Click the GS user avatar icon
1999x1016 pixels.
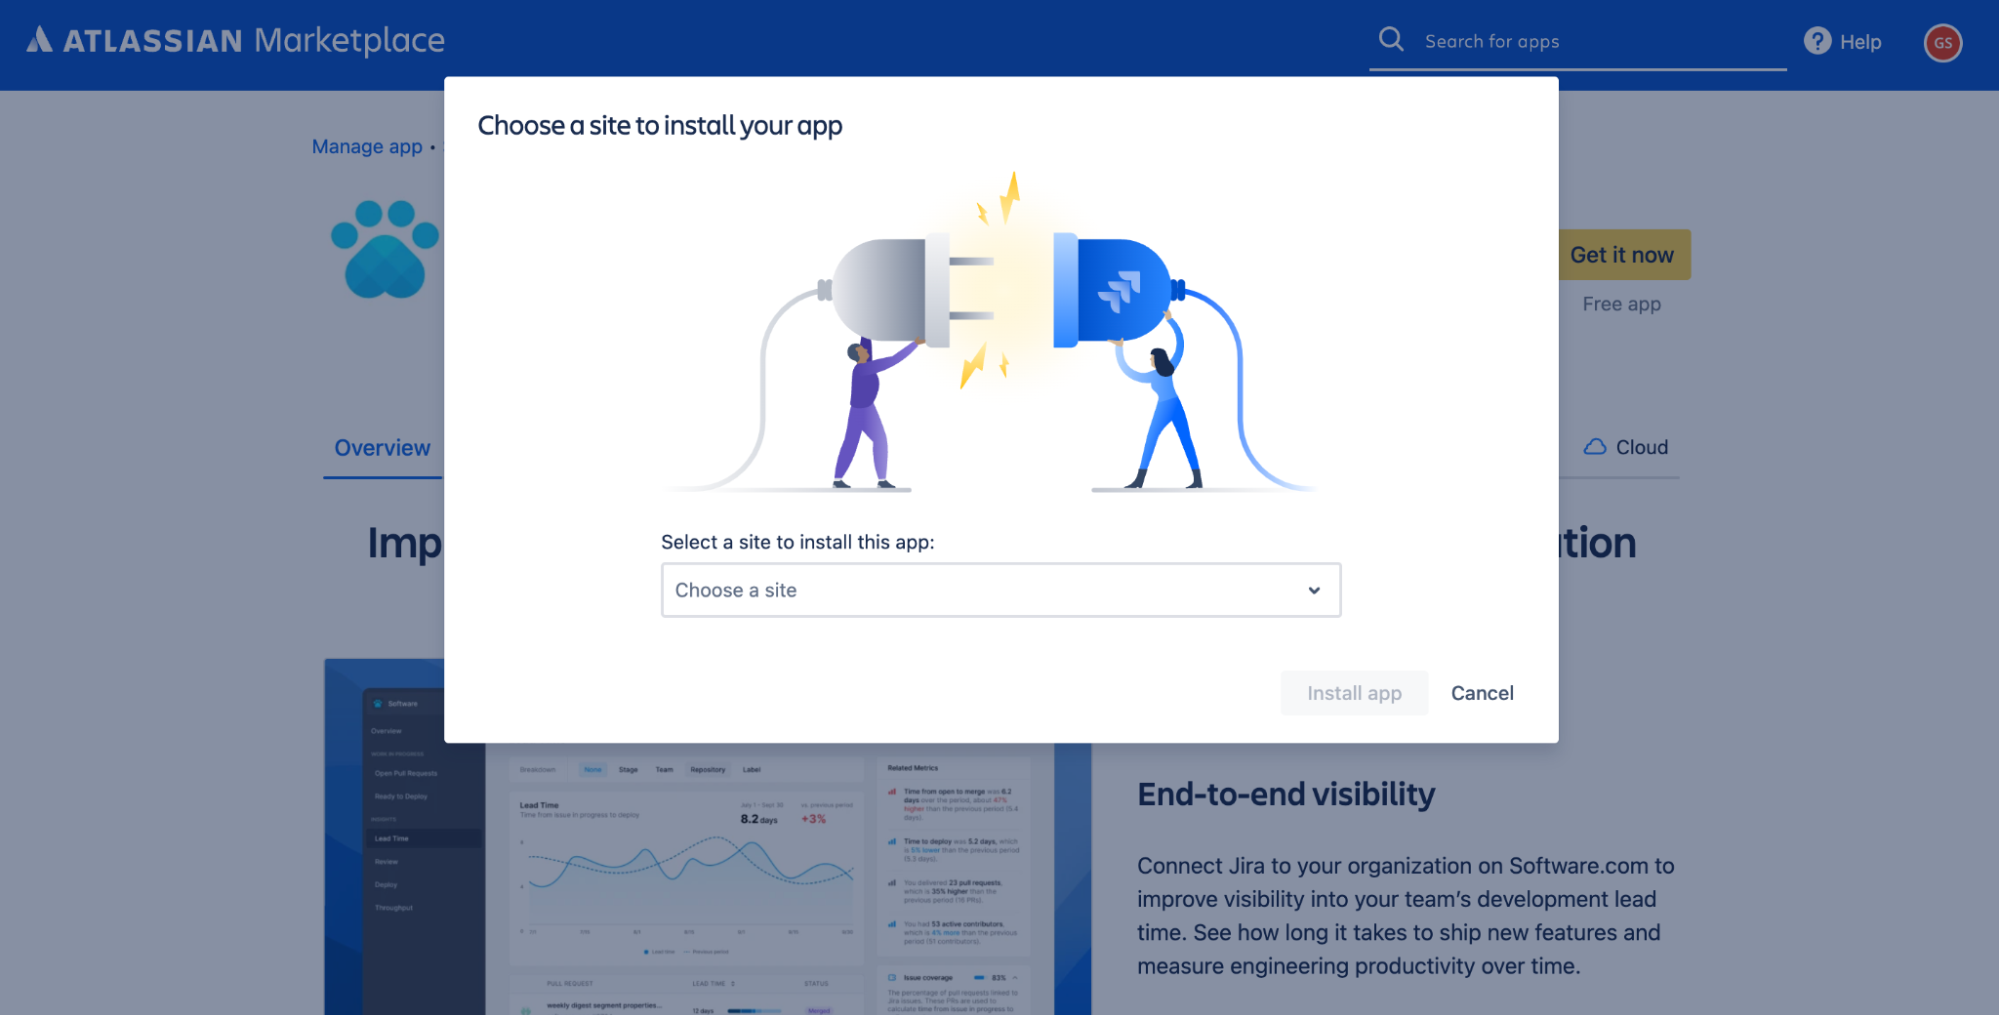(x=1943, y=43)
